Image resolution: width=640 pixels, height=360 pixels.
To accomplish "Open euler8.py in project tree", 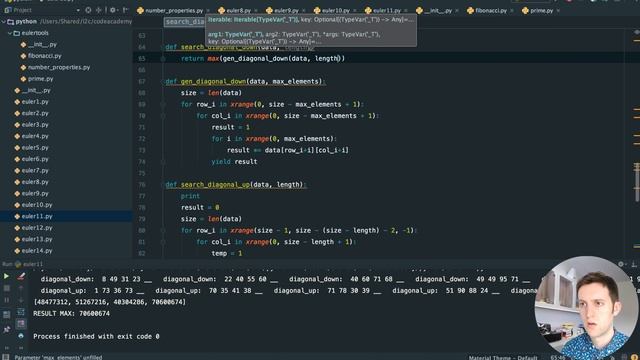I will pyautogui.click(x=35, y=182).
